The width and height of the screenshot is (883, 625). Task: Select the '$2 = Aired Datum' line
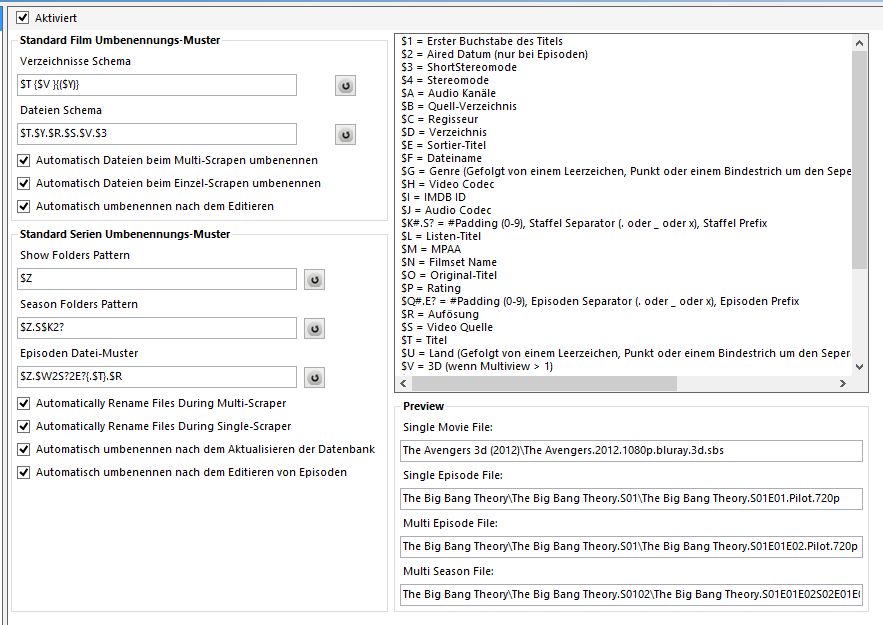(494, 54)
